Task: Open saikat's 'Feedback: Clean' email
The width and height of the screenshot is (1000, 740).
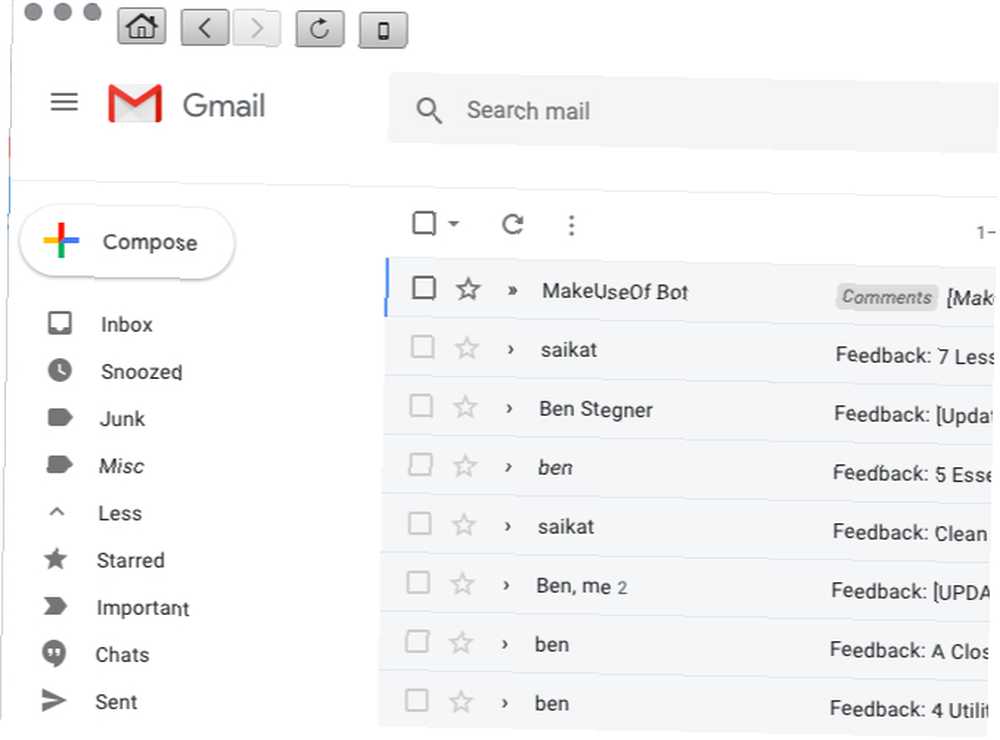Action: point(686,528)
